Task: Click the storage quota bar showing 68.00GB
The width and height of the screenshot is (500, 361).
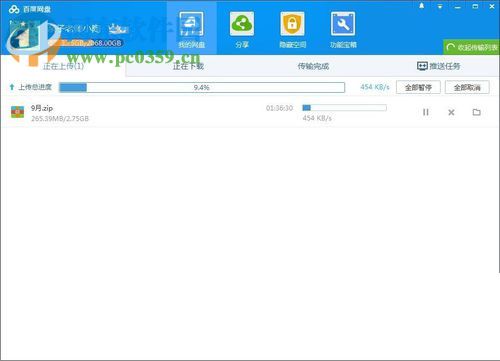Action: 87,43
